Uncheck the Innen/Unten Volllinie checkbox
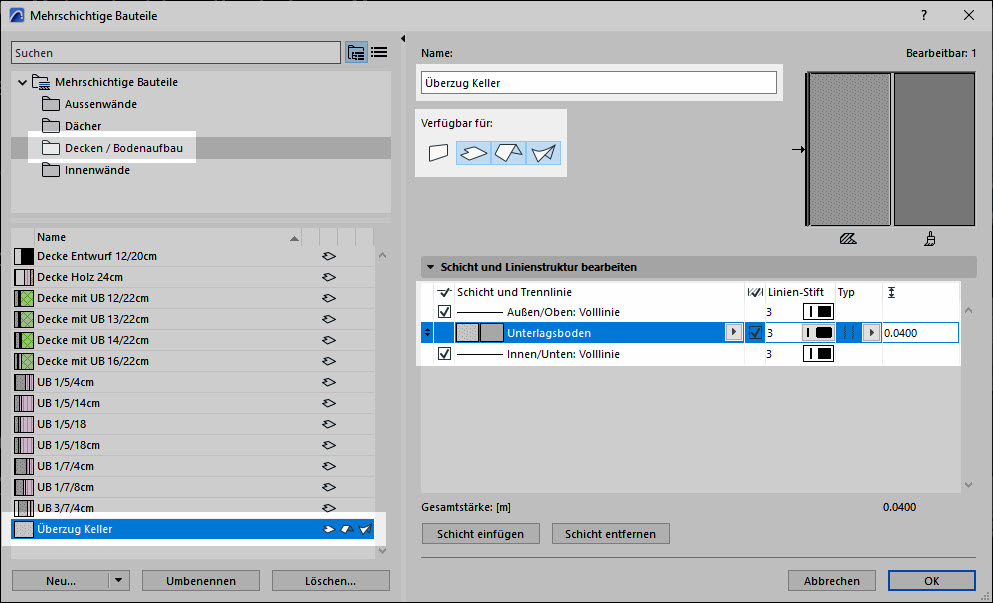993x603 pixels. [444, 354]
